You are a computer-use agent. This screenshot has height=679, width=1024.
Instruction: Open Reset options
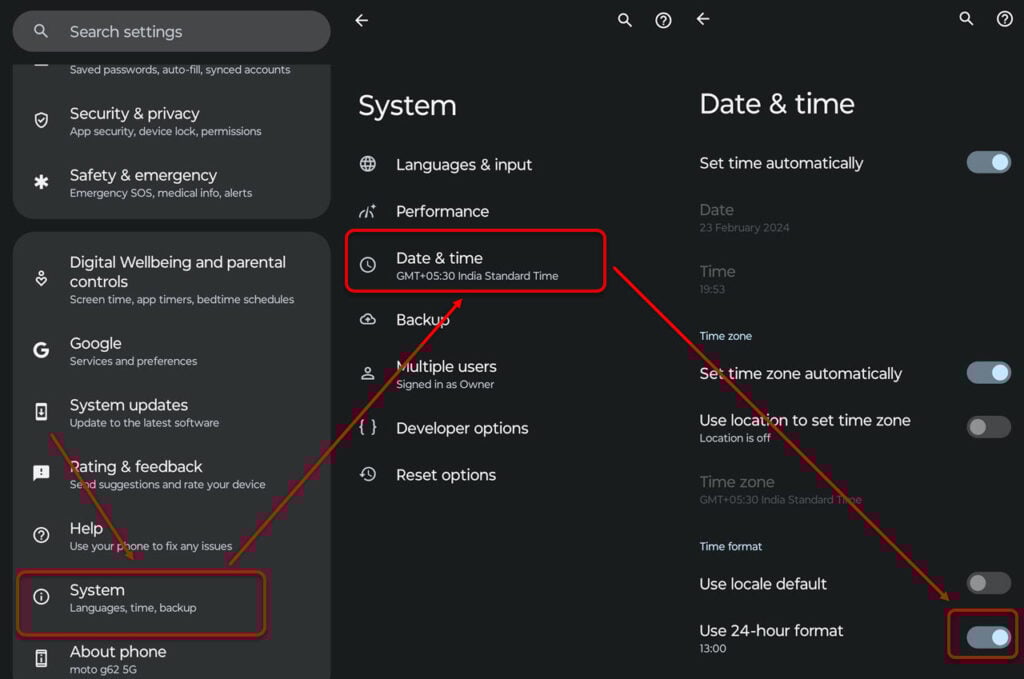click(x=446, y=475)
